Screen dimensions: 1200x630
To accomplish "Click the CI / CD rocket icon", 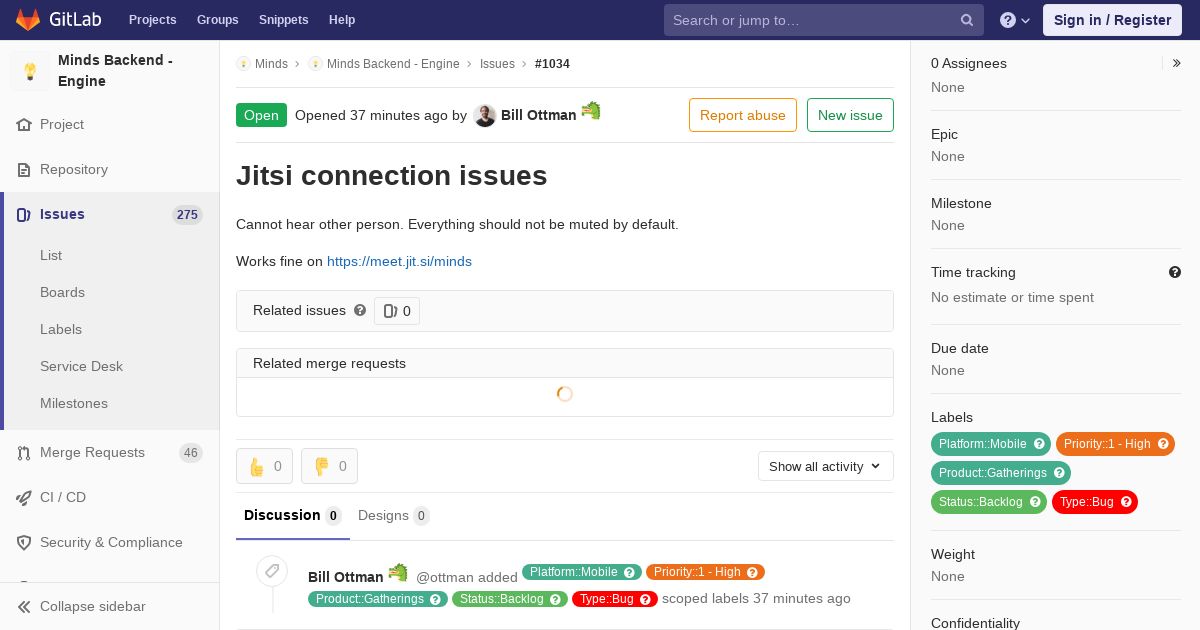I will pos(24,498).
